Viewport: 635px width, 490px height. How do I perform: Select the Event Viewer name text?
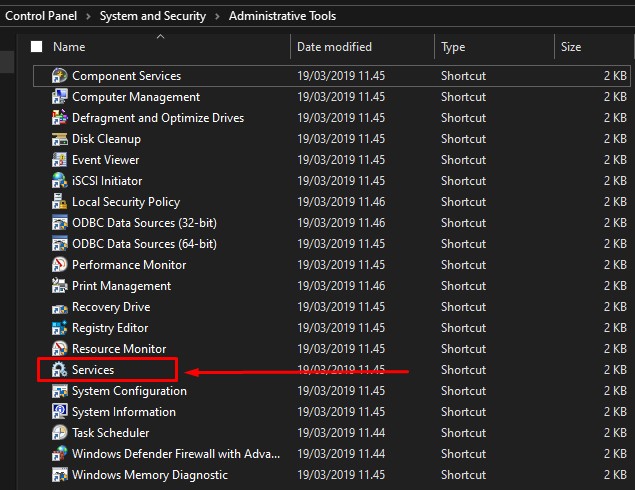pos(105,160)
